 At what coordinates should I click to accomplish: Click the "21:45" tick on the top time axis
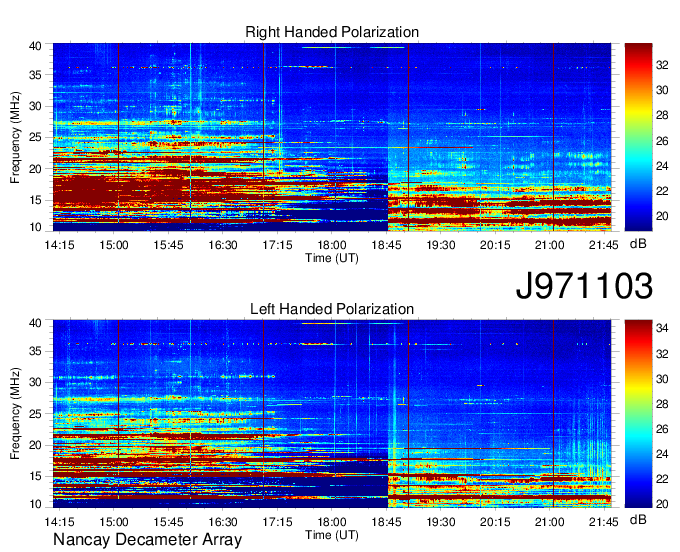604,245
